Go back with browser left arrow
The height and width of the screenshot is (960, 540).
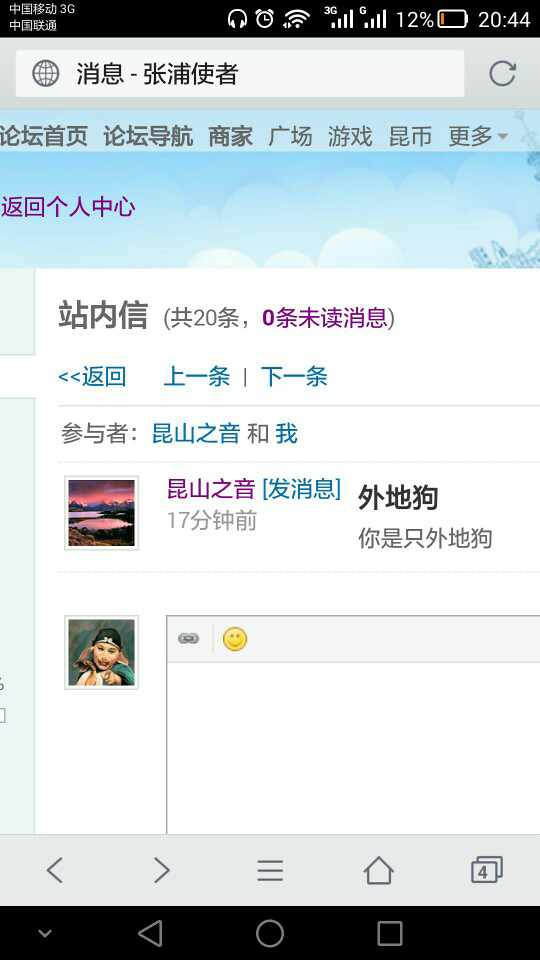(x=54, y=869)
